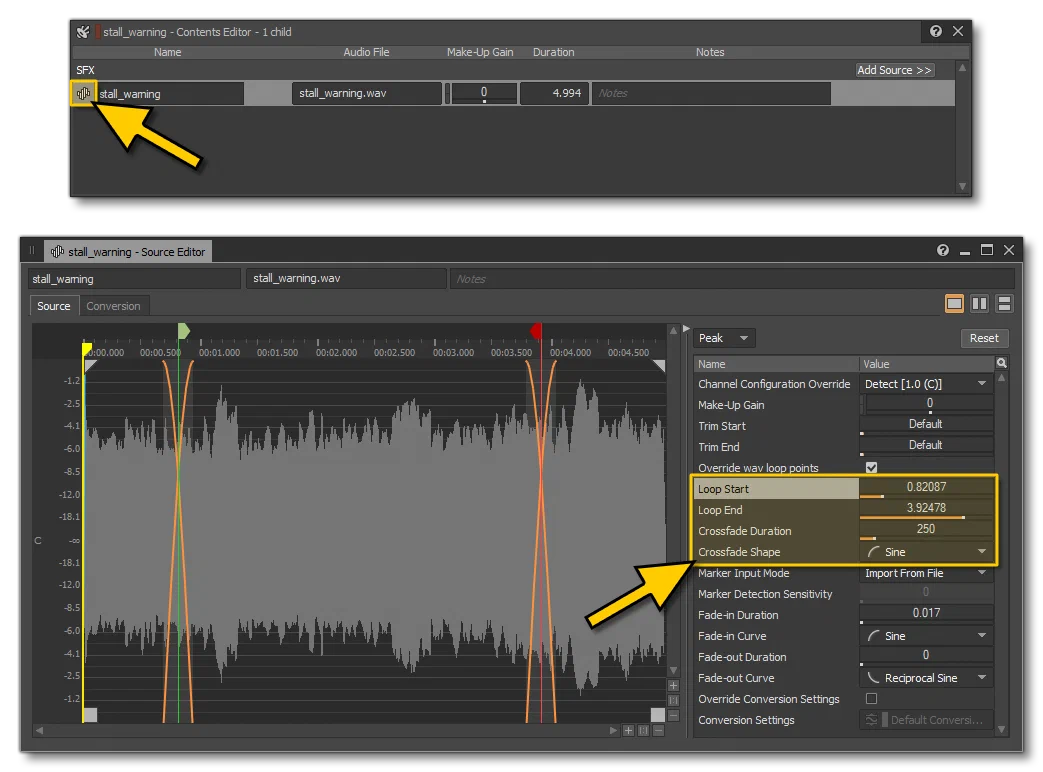Select the Marker Detection Sensitivity row label
The width and height of the screenshot is (1043, 772).
point(765,594)
